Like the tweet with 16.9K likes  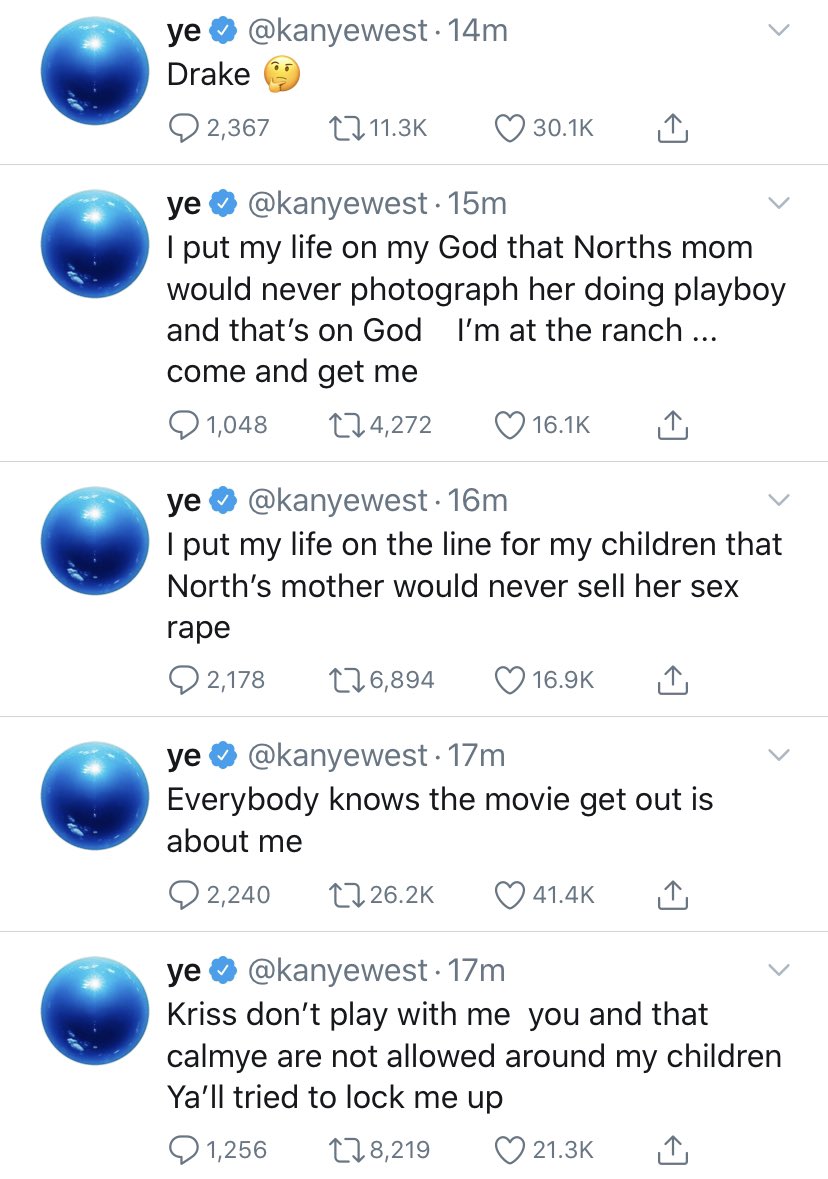510,680
